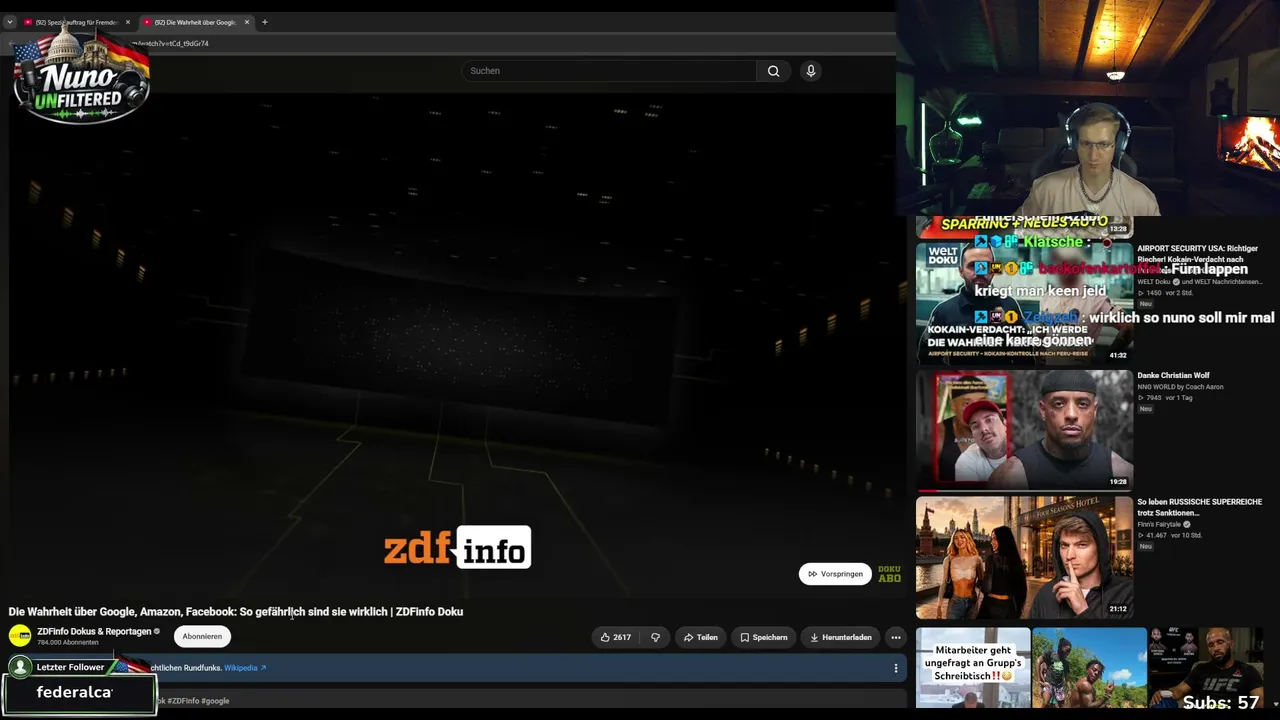Click the video title 'Die Wahrheit über Google, Amazon, Facebook'
This screenshot has width=1280, height=720.
point(236,612)
